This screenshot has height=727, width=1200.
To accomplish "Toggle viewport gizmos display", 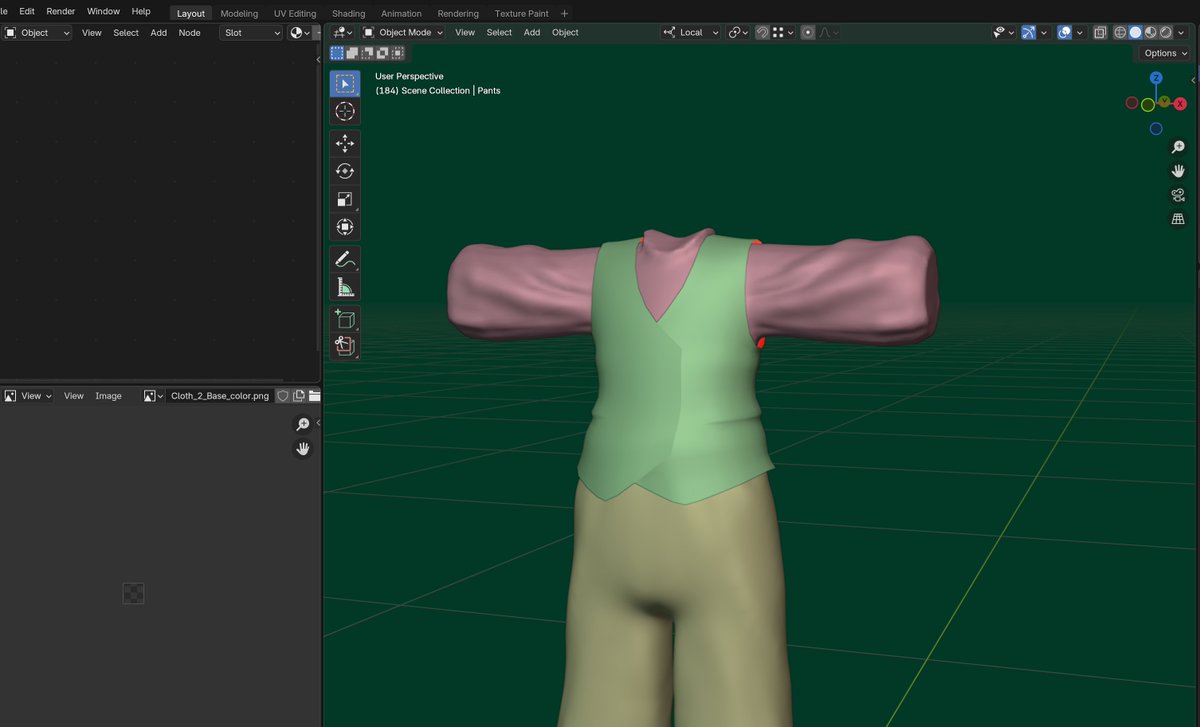I will click(1028, 32).
